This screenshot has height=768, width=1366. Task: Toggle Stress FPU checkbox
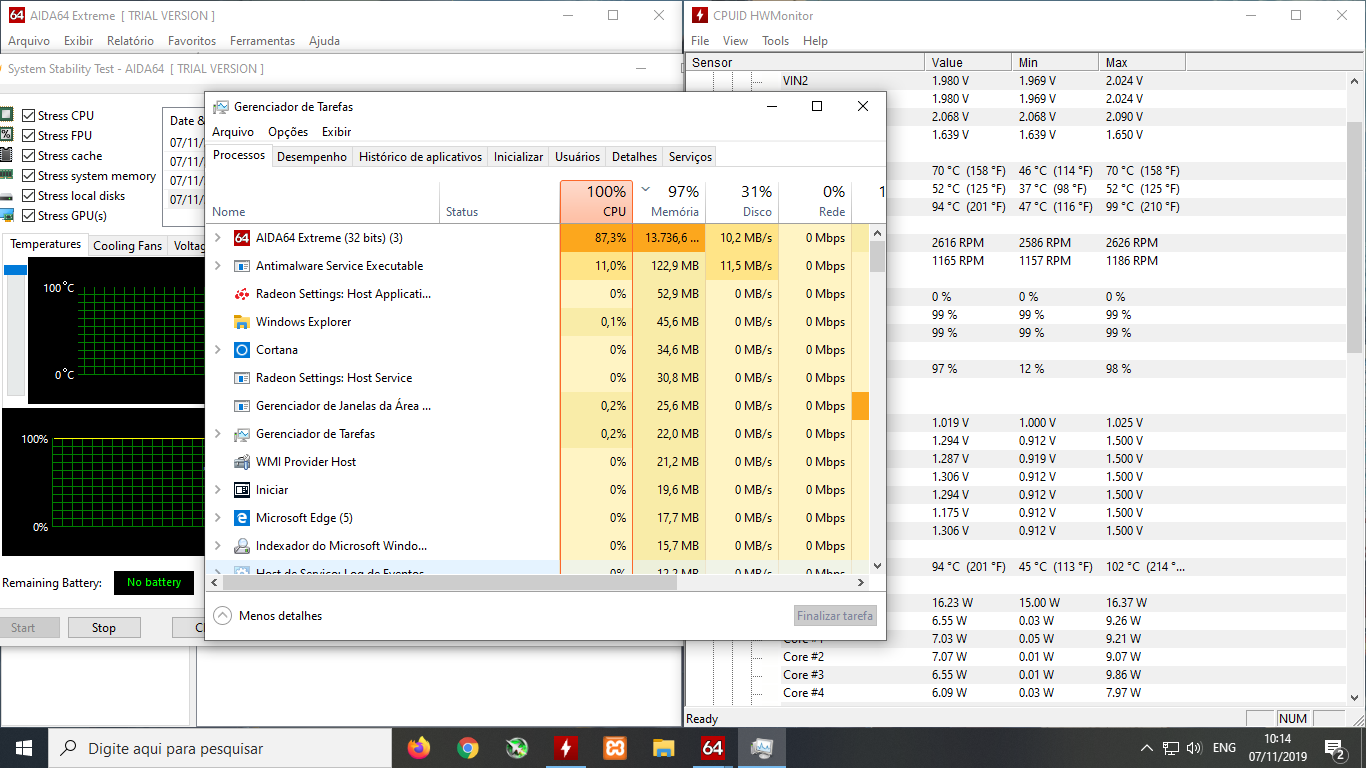click(29, 136)
